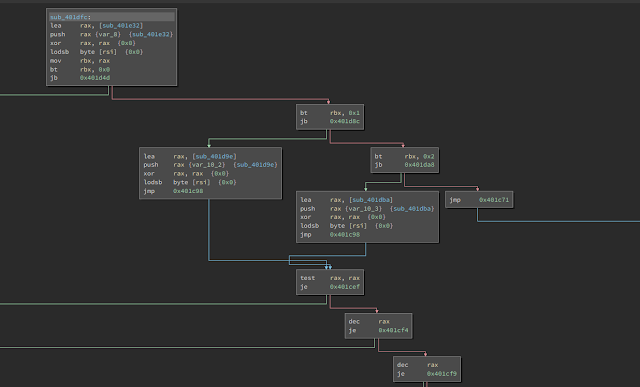
Task: Follow jmp 0x401c98 in the sub_401d9e block
Action: point(188,191)
